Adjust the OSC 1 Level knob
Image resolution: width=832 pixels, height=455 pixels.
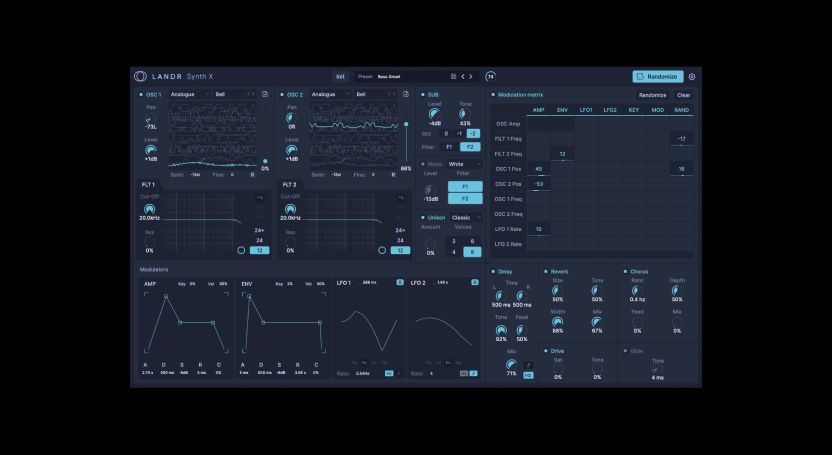coord(151,150)
